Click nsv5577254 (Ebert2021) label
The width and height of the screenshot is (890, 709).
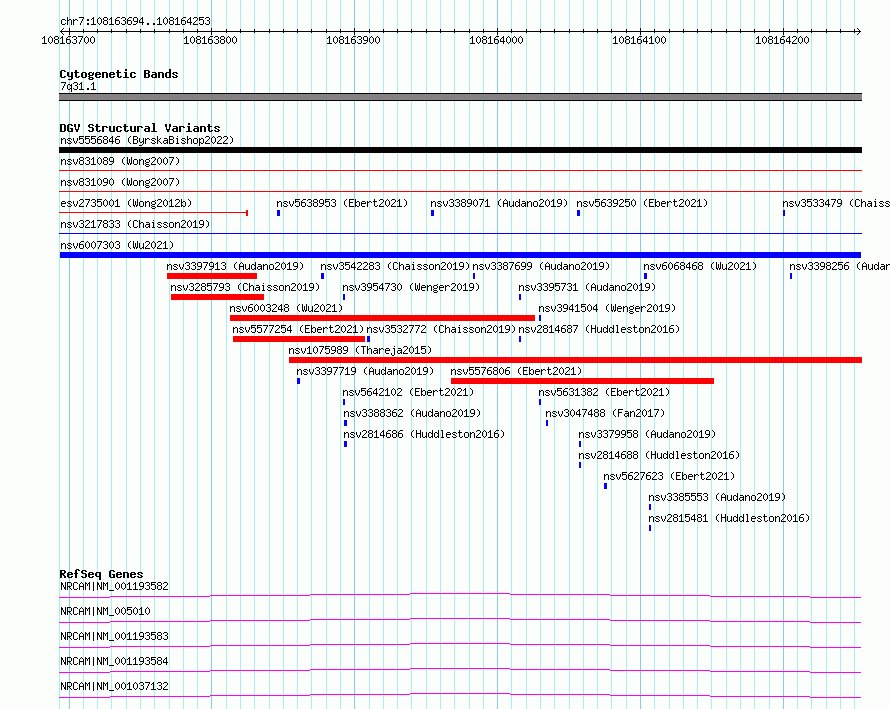(298, 329)
